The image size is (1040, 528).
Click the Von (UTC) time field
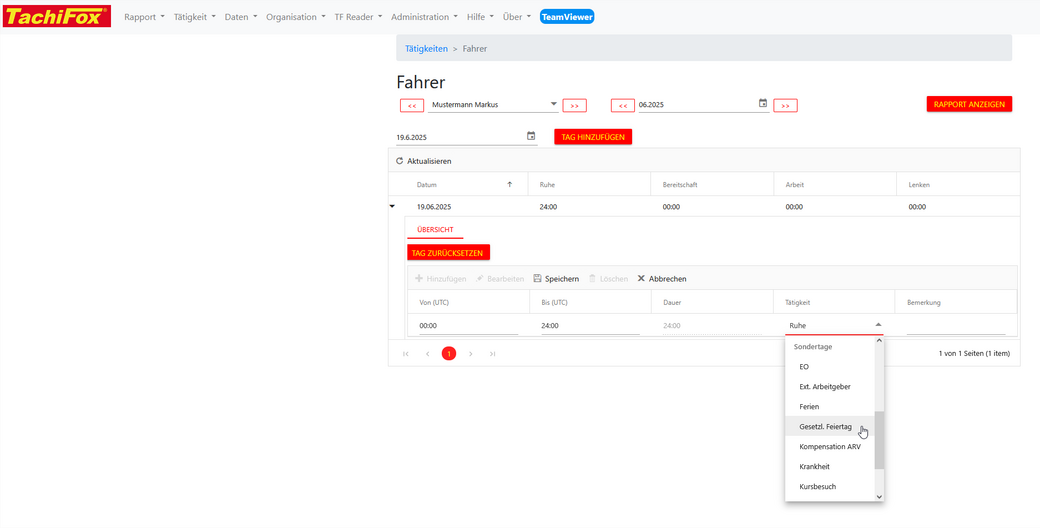pyautogui.click(x=467, y=326)
